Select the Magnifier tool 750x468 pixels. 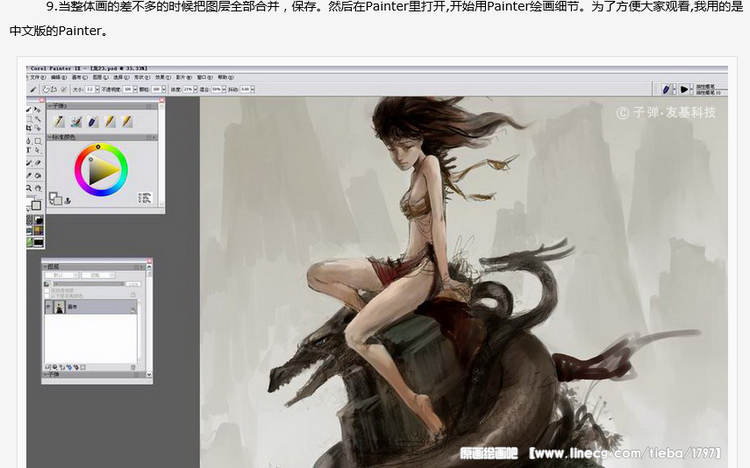[x=29, y=188]
